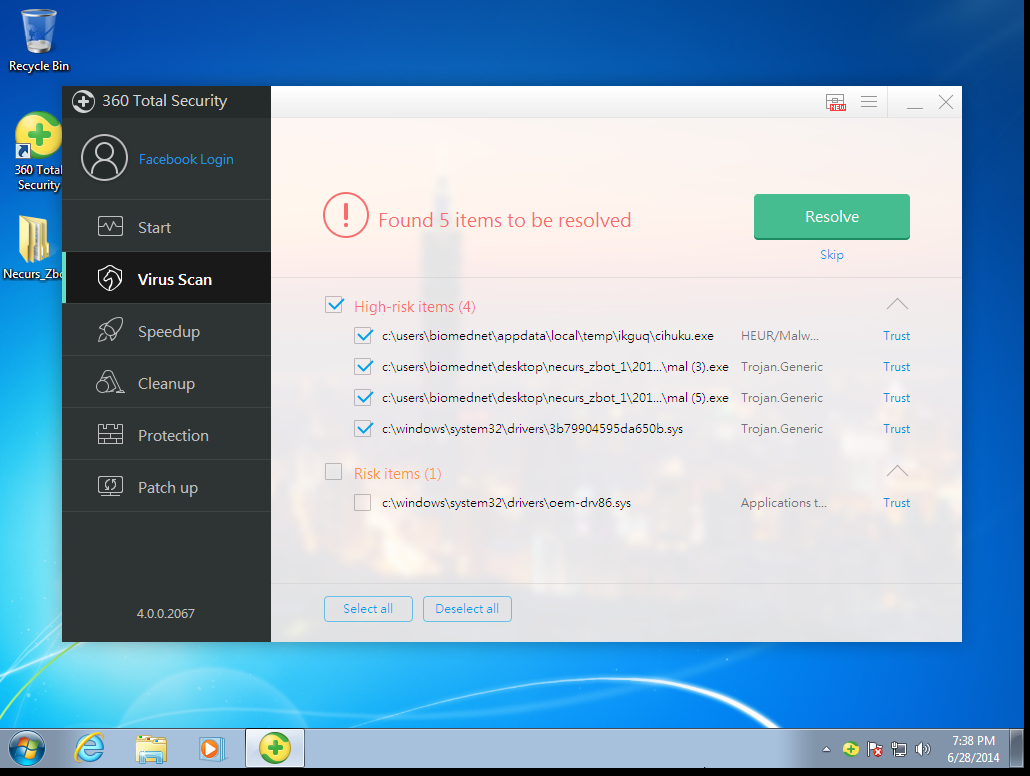This screenshot has width=1030, height=776.
Task: Switch to the Speedup section
Action: [x=167, y=331]
